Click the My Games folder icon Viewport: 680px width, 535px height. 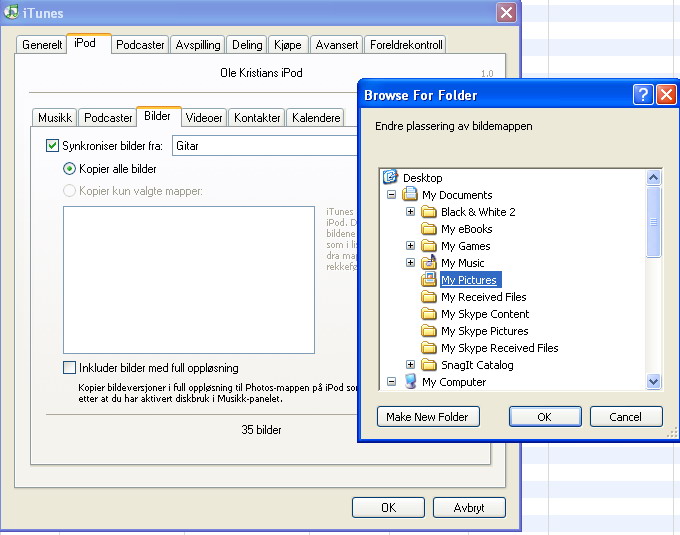[429, 246]
